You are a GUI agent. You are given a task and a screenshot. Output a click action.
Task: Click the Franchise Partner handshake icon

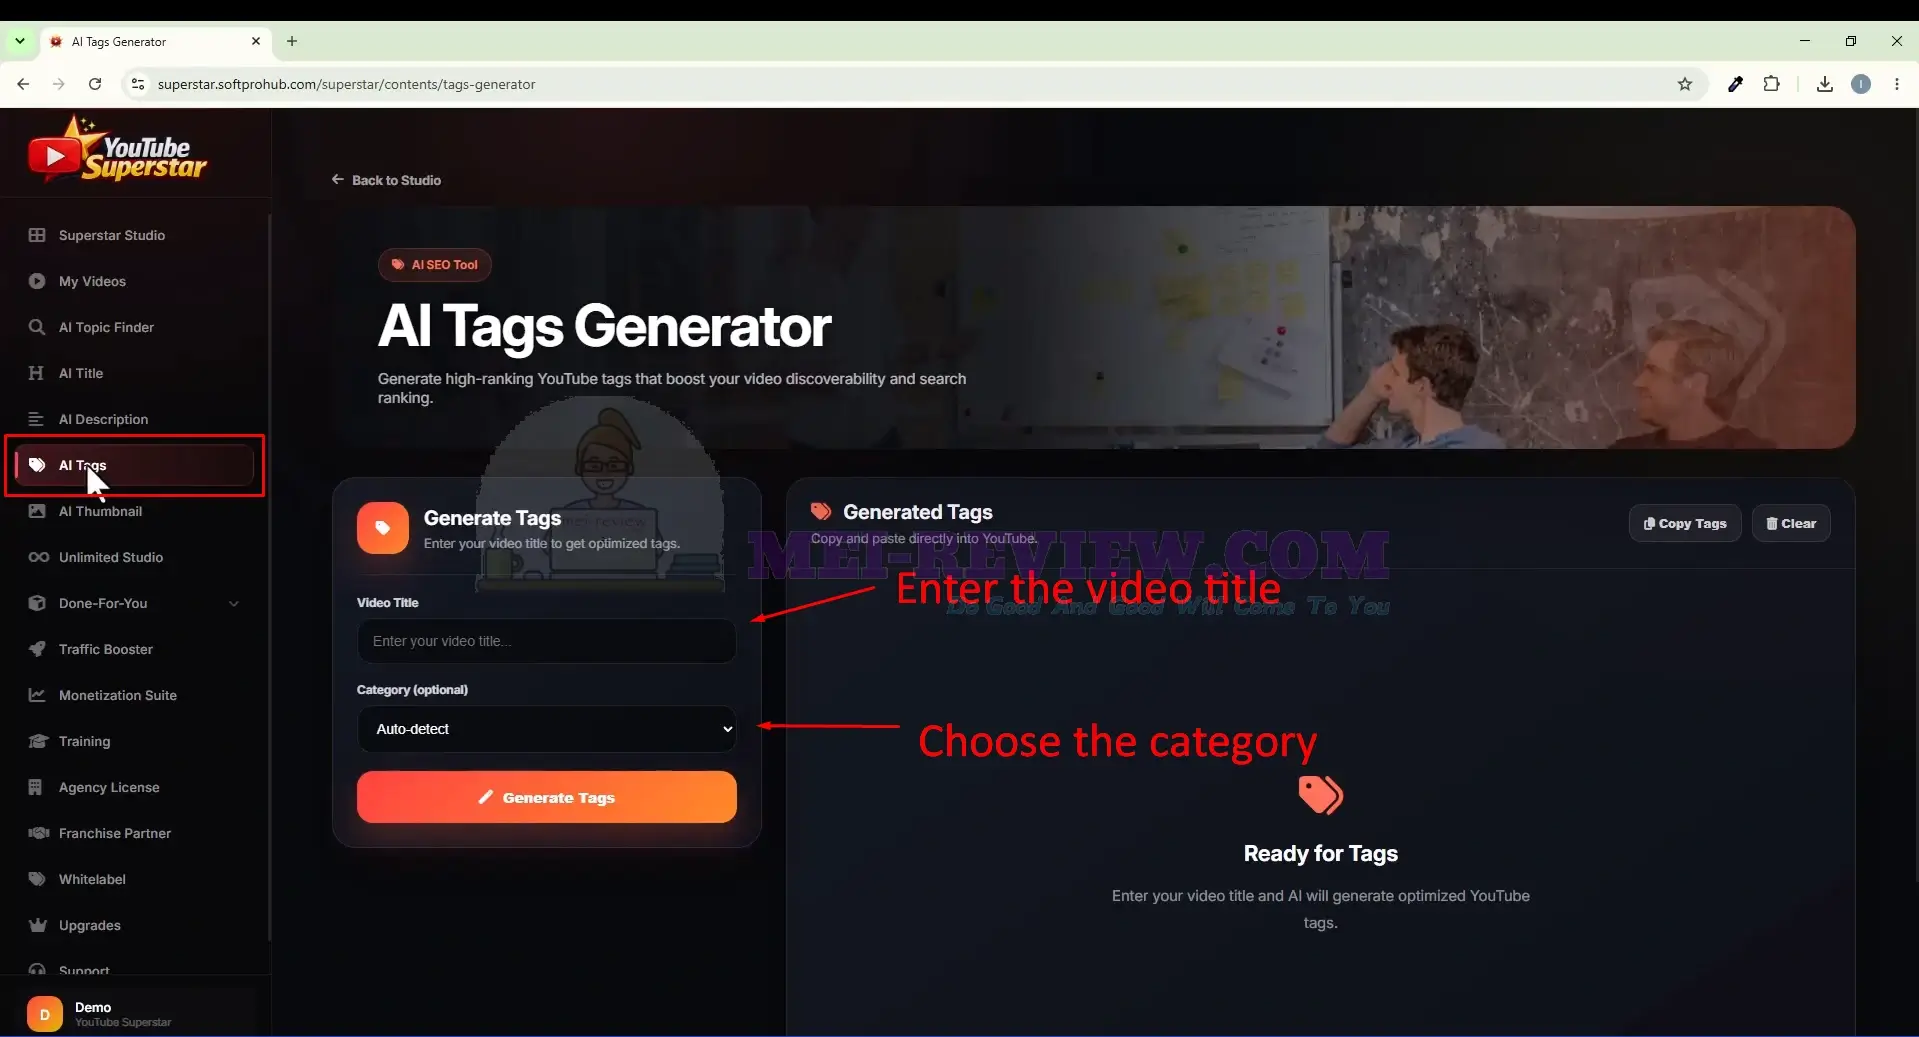[x=38, y=833]
